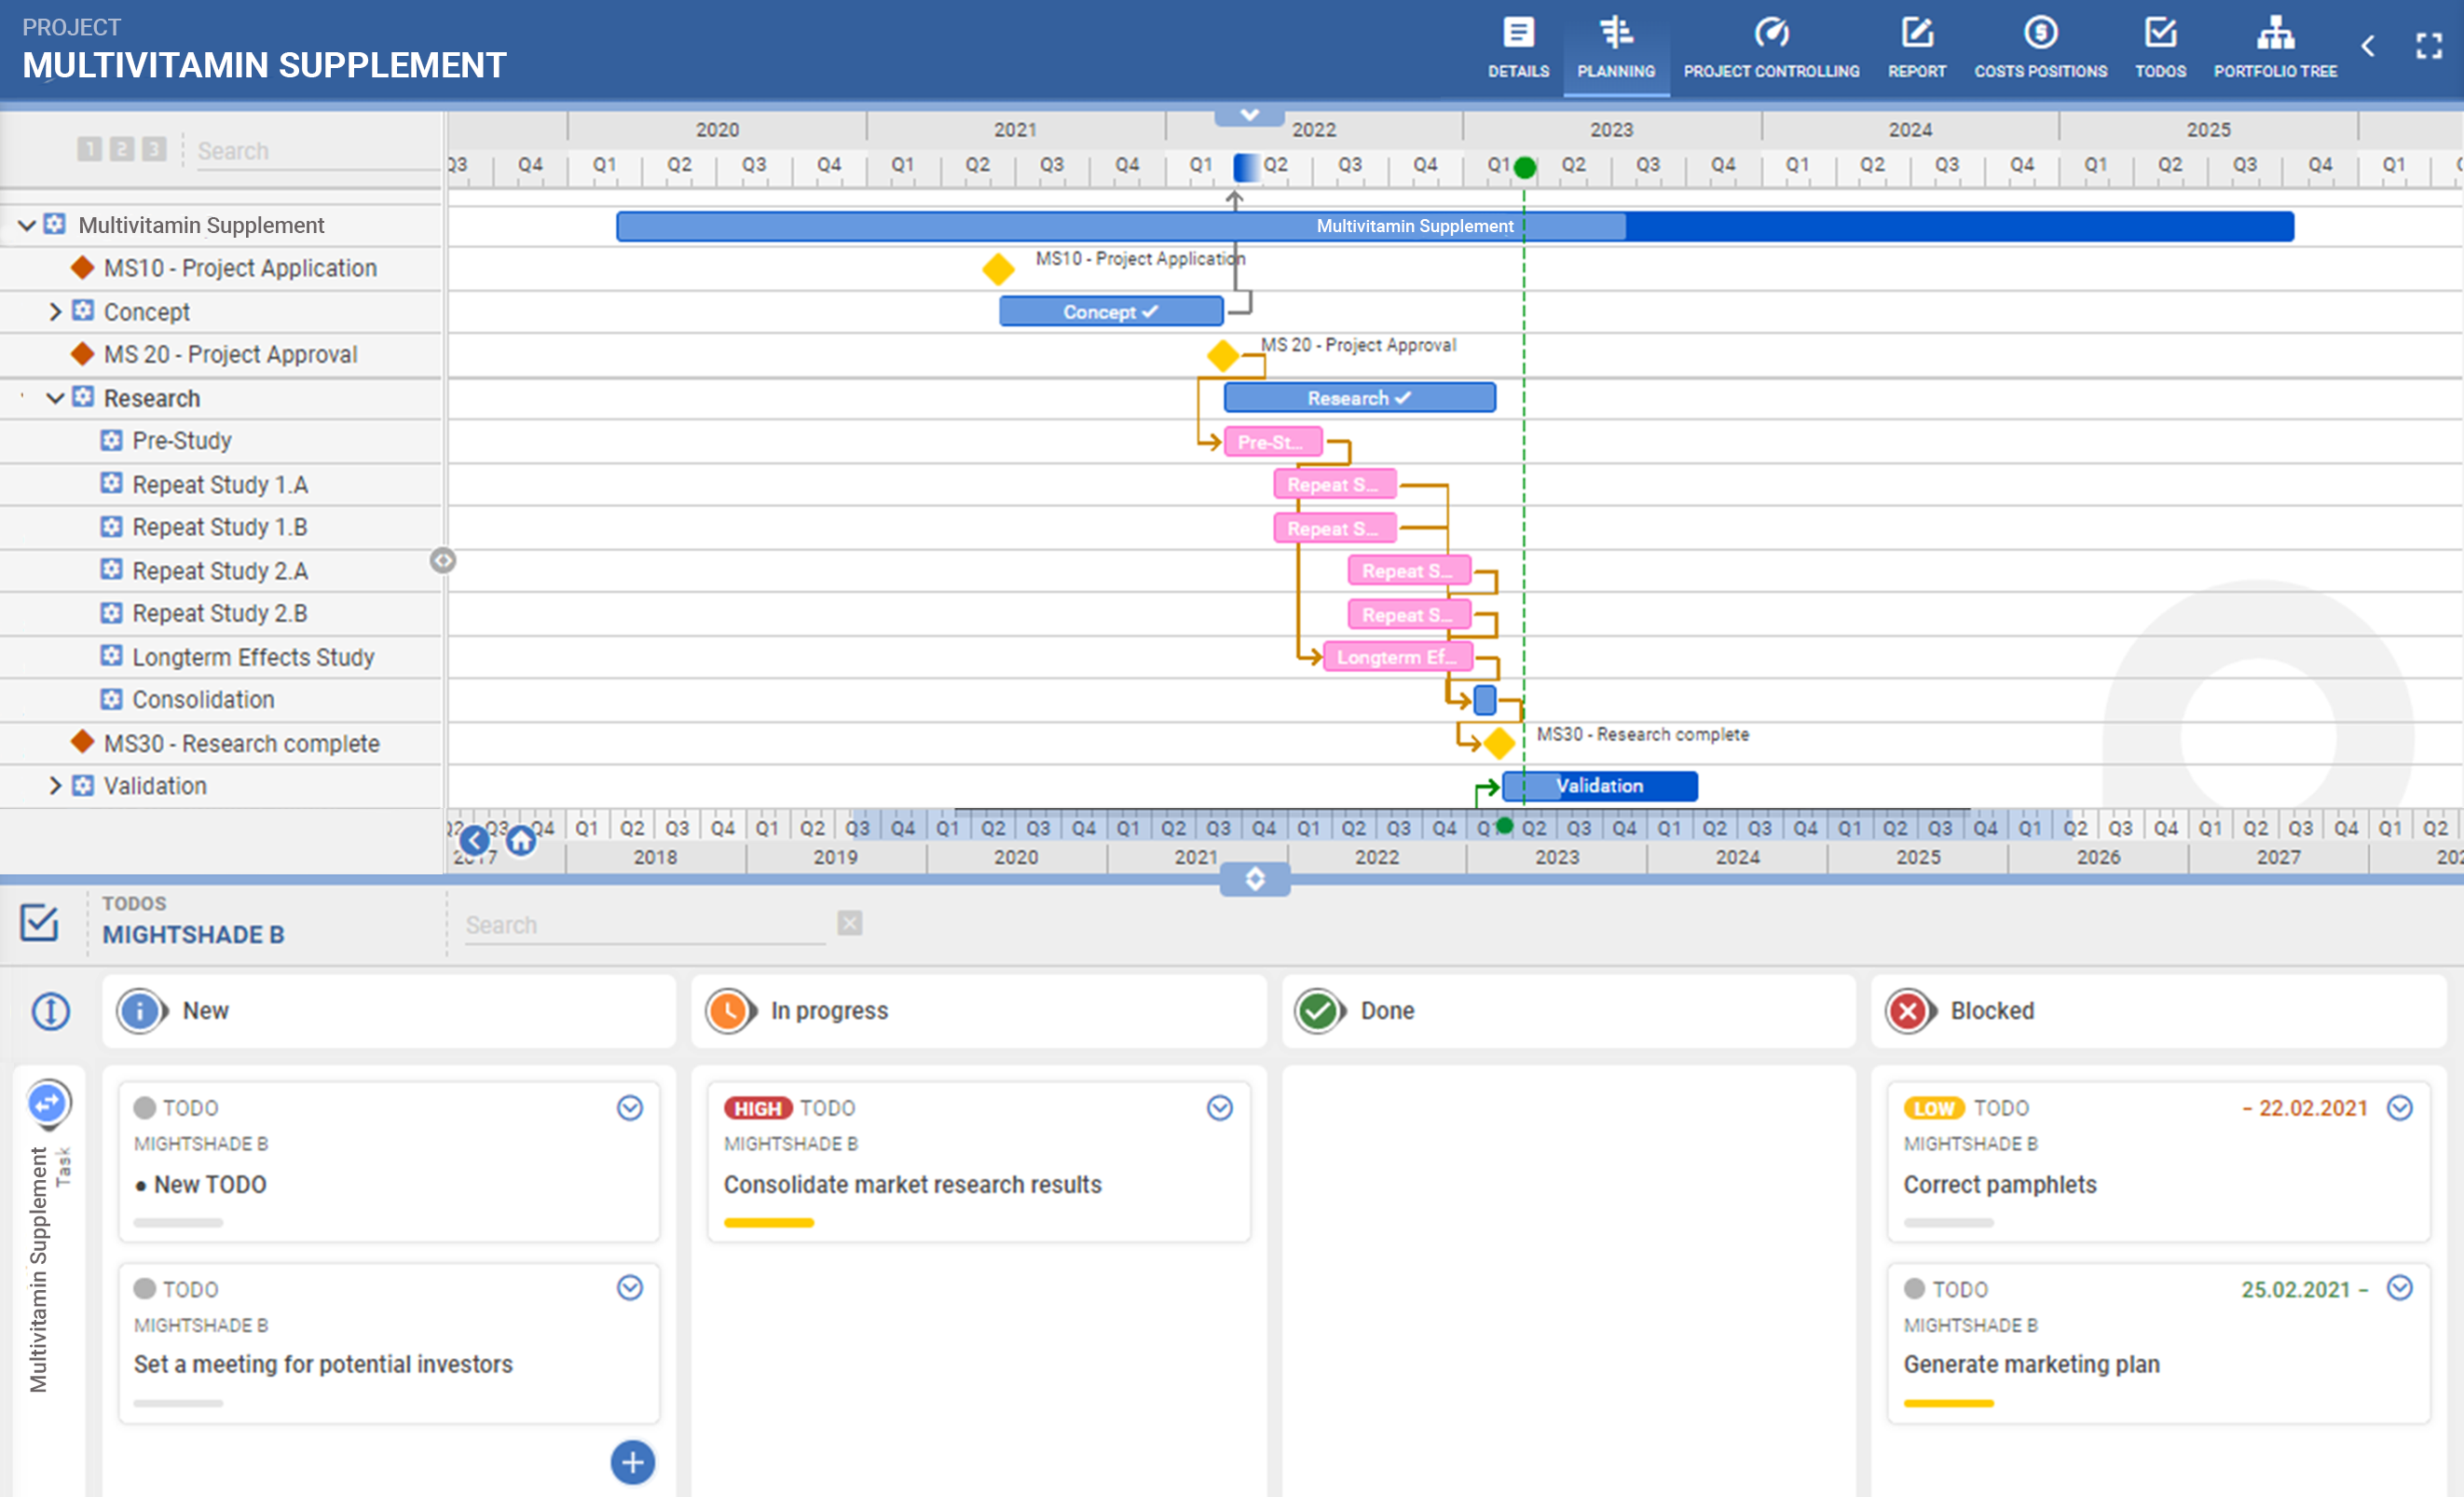
Task: Open dropdown on Generate marketing plan card
Action: [x=2400, y=1288]
